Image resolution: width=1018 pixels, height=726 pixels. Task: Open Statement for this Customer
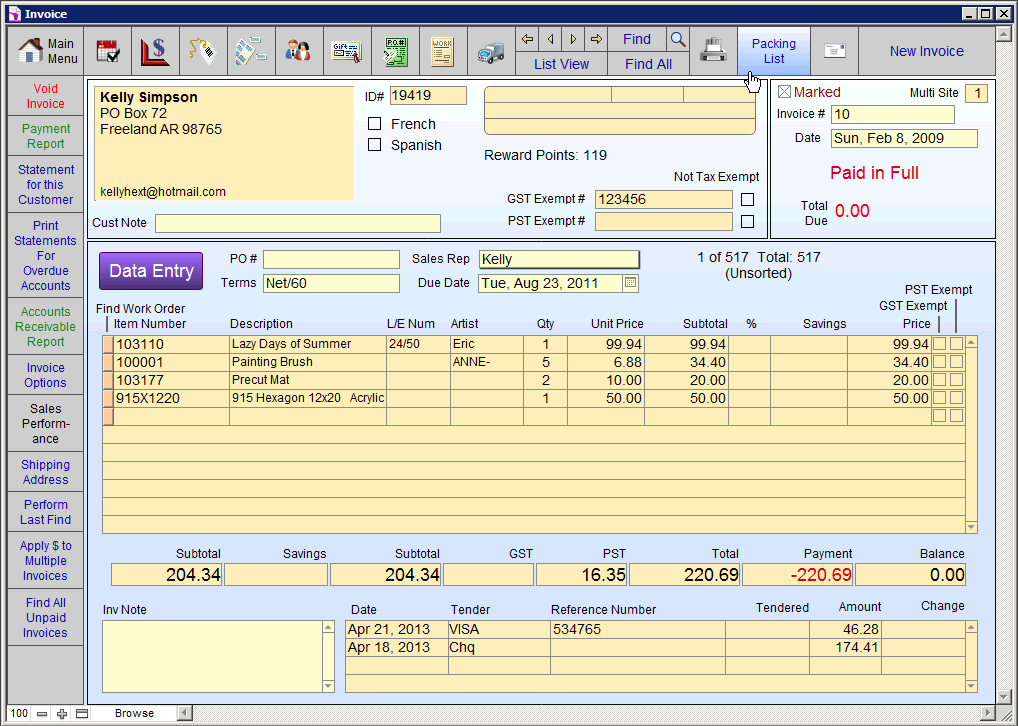[x=45, y=184]
